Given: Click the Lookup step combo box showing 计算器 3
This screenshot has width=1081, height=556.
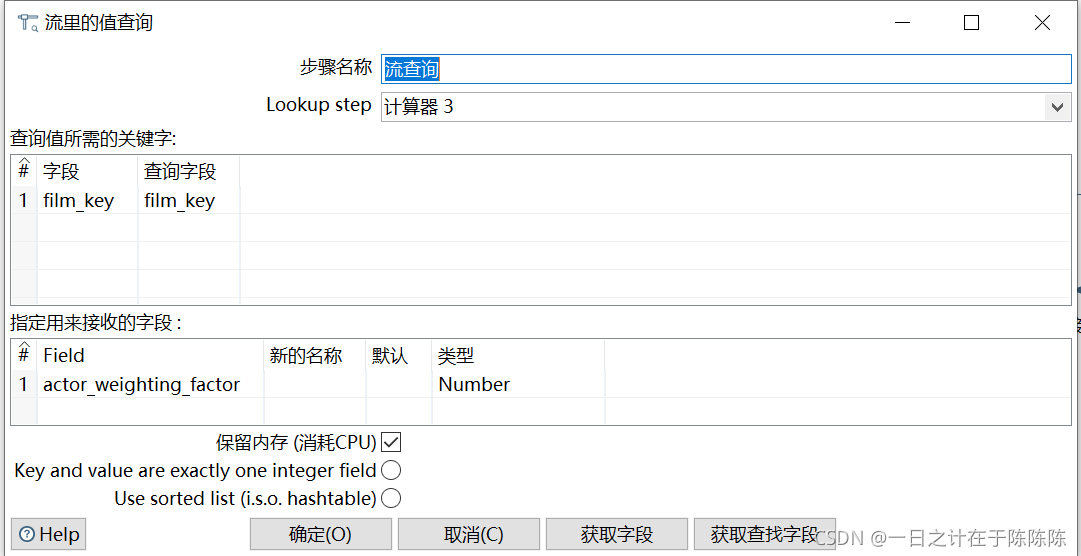Looking at the screenshot, I should tap(726, 107).
